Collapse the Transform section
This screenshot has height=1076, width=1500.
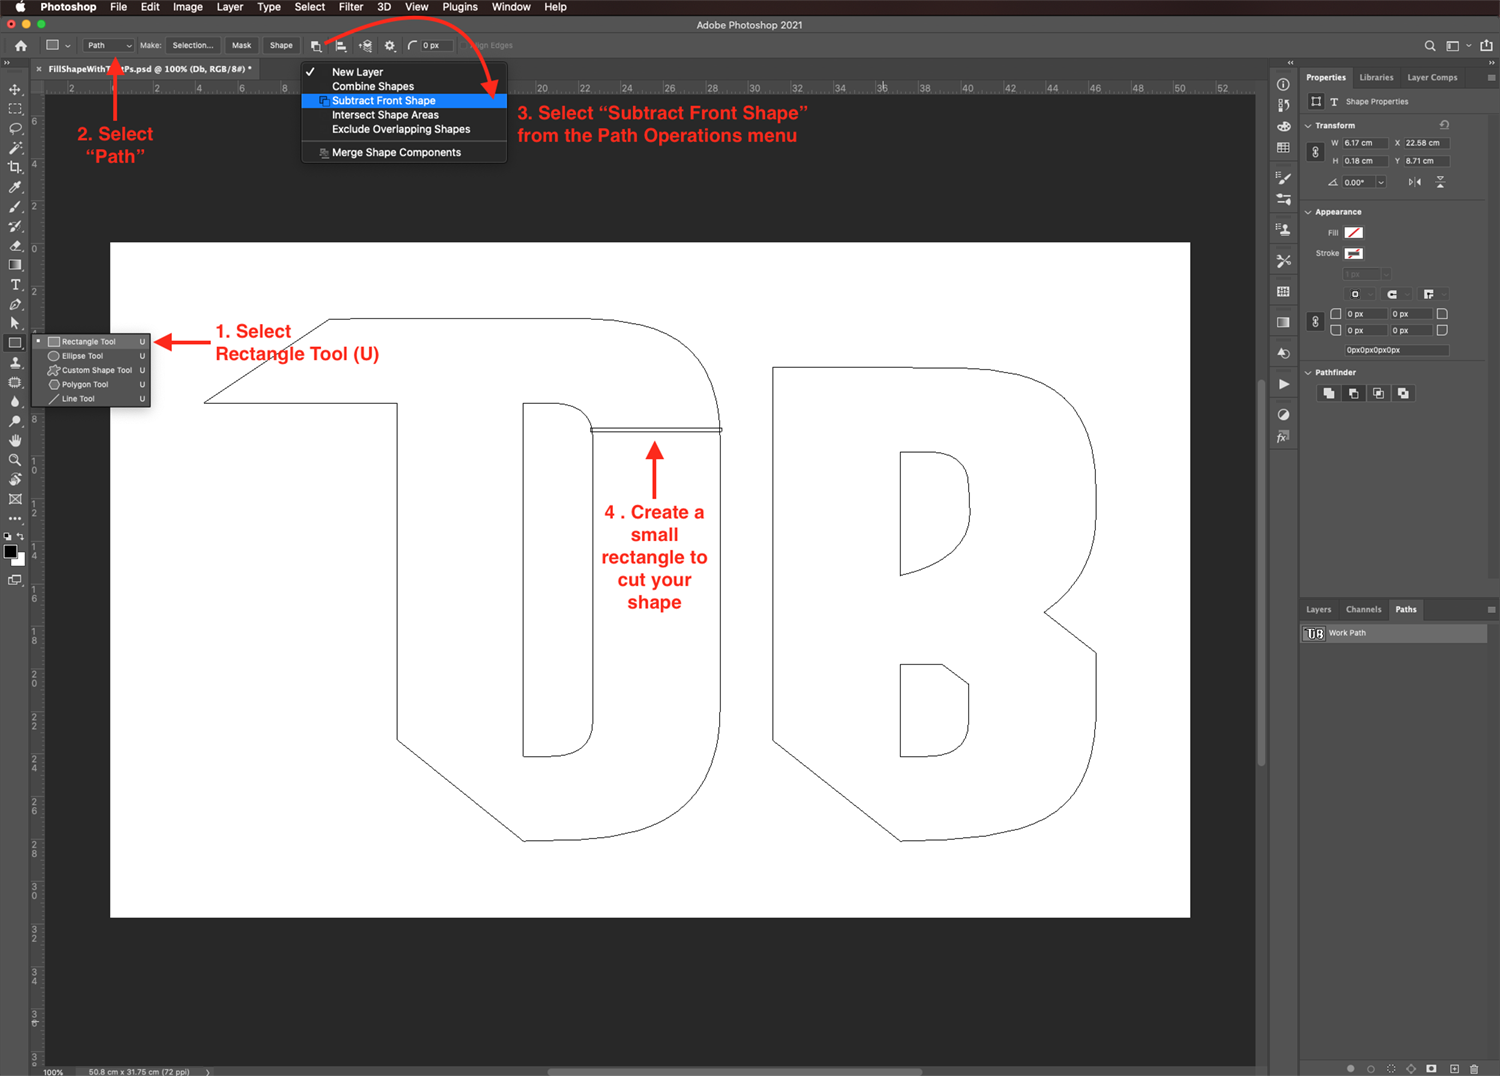1308,125
